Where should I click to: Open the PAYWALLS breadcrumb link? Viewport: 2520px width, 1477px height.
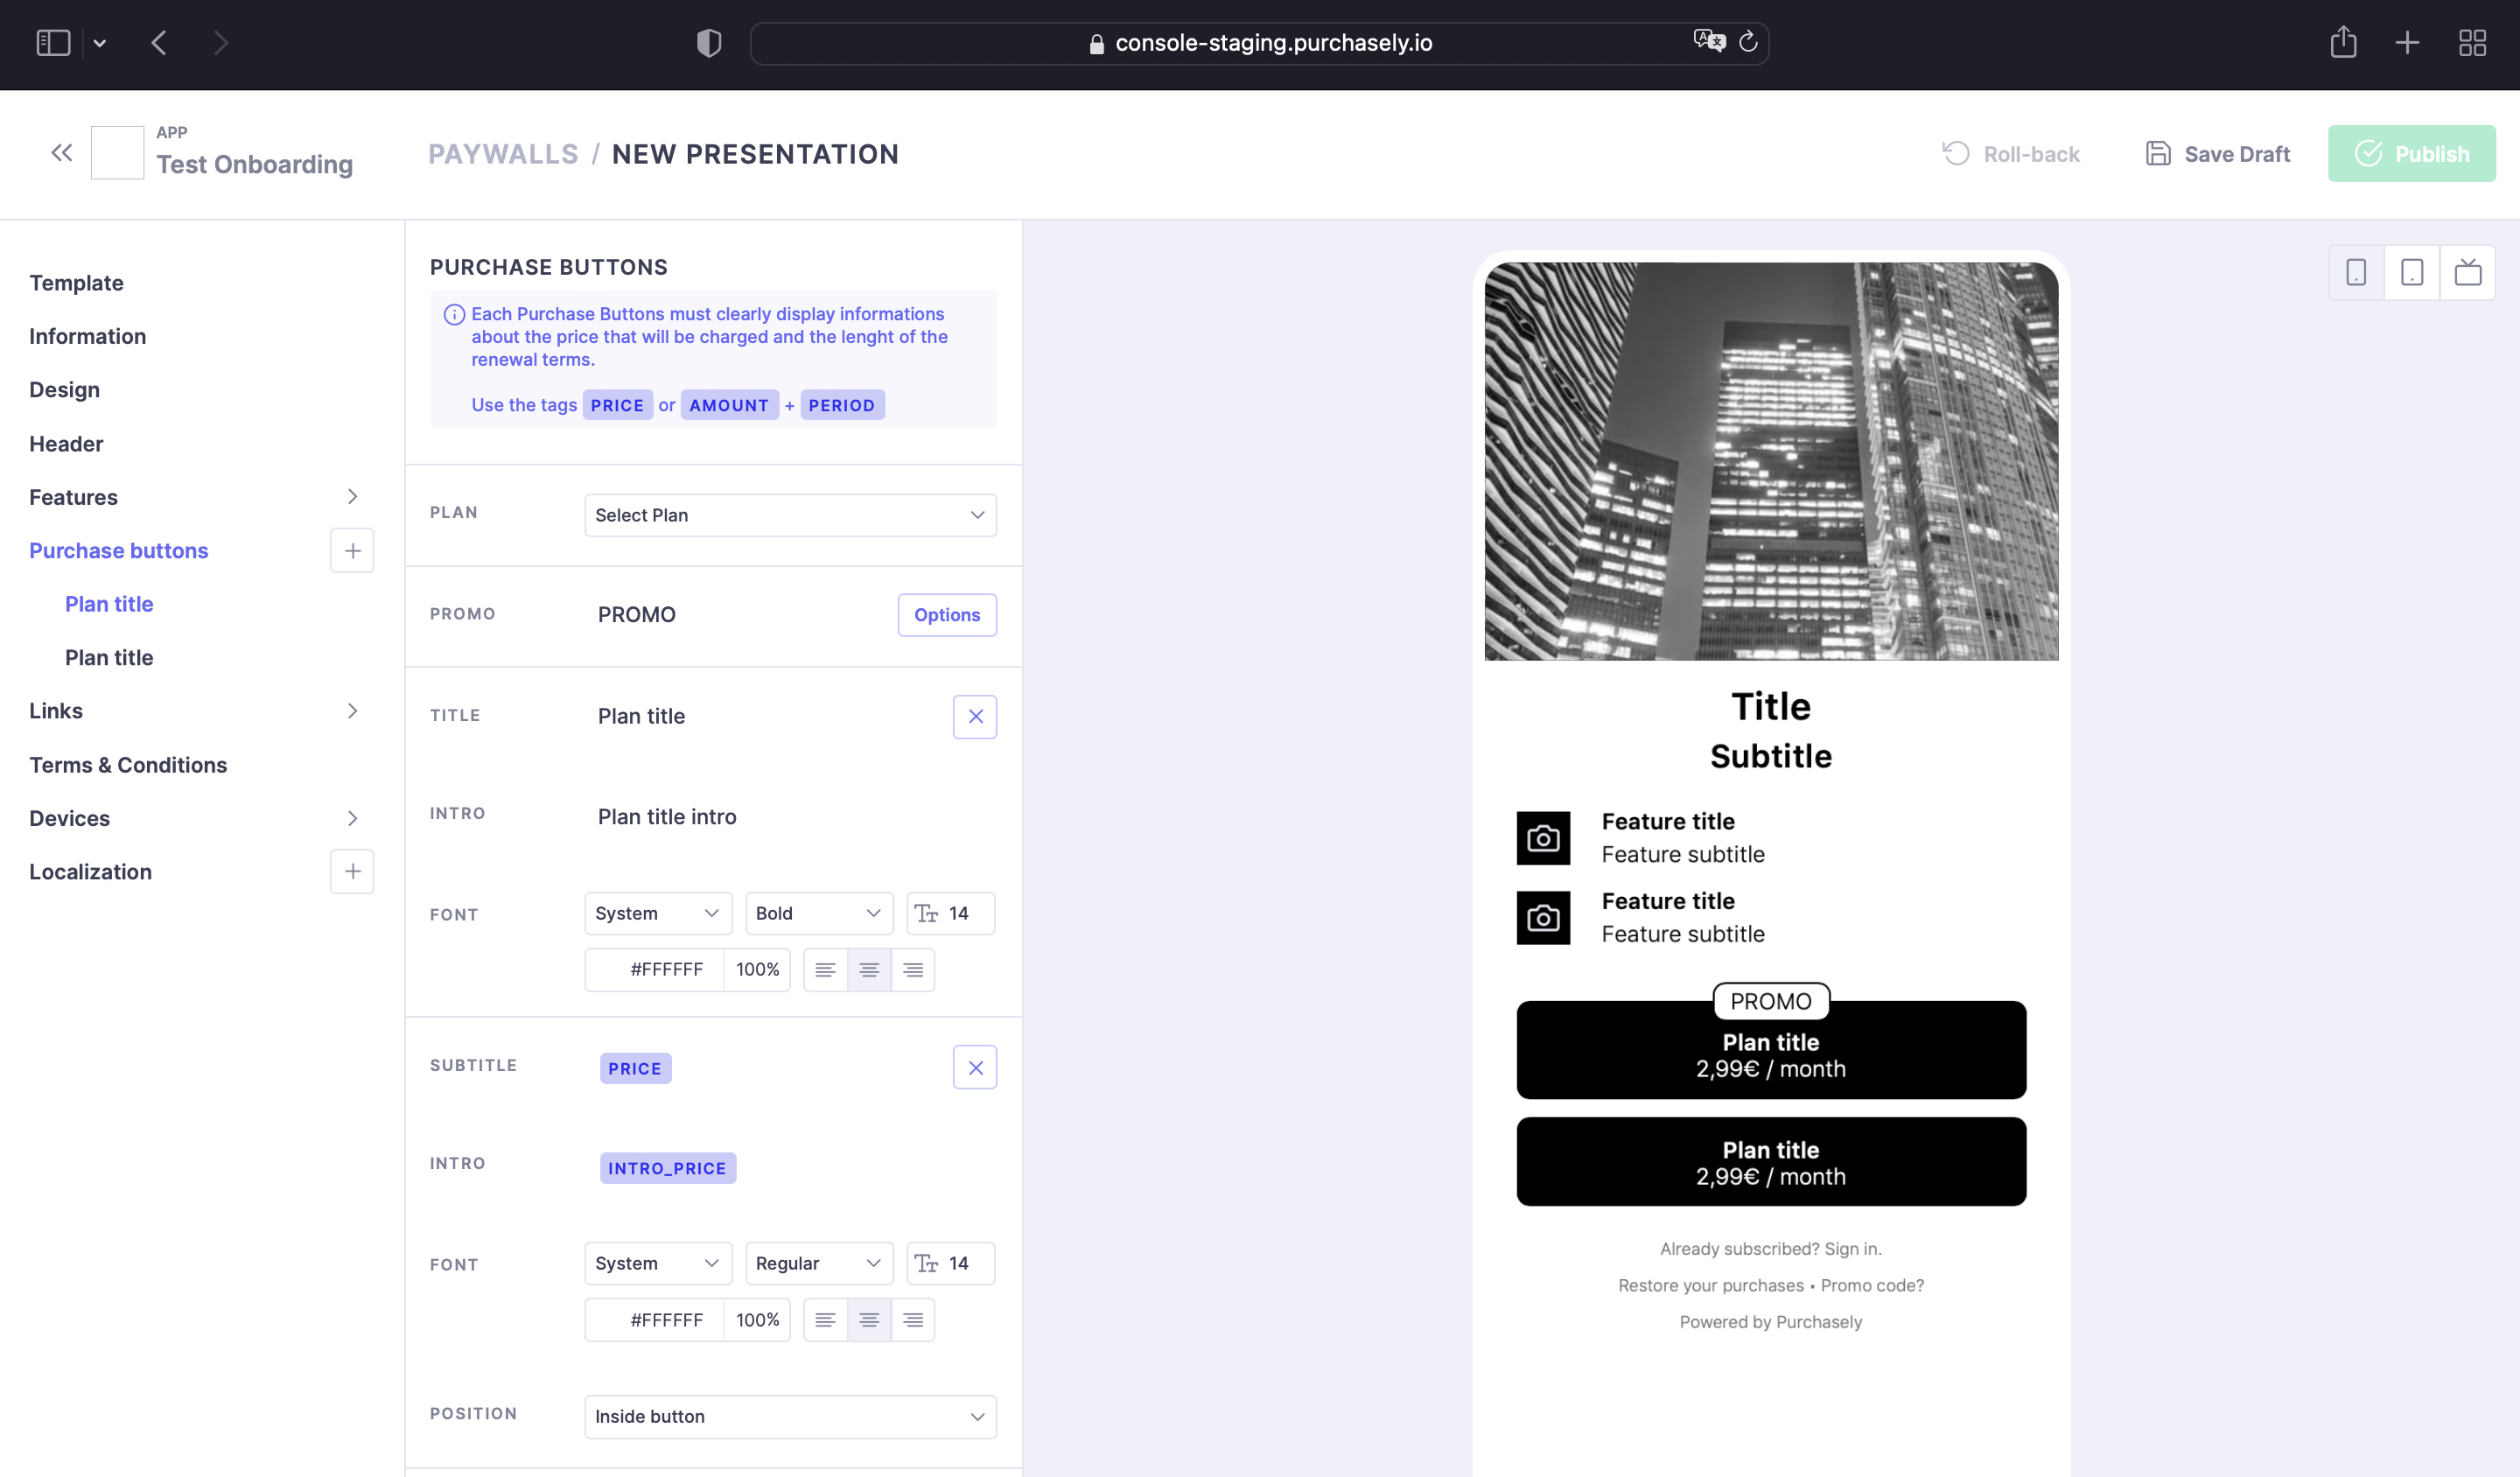503,154
